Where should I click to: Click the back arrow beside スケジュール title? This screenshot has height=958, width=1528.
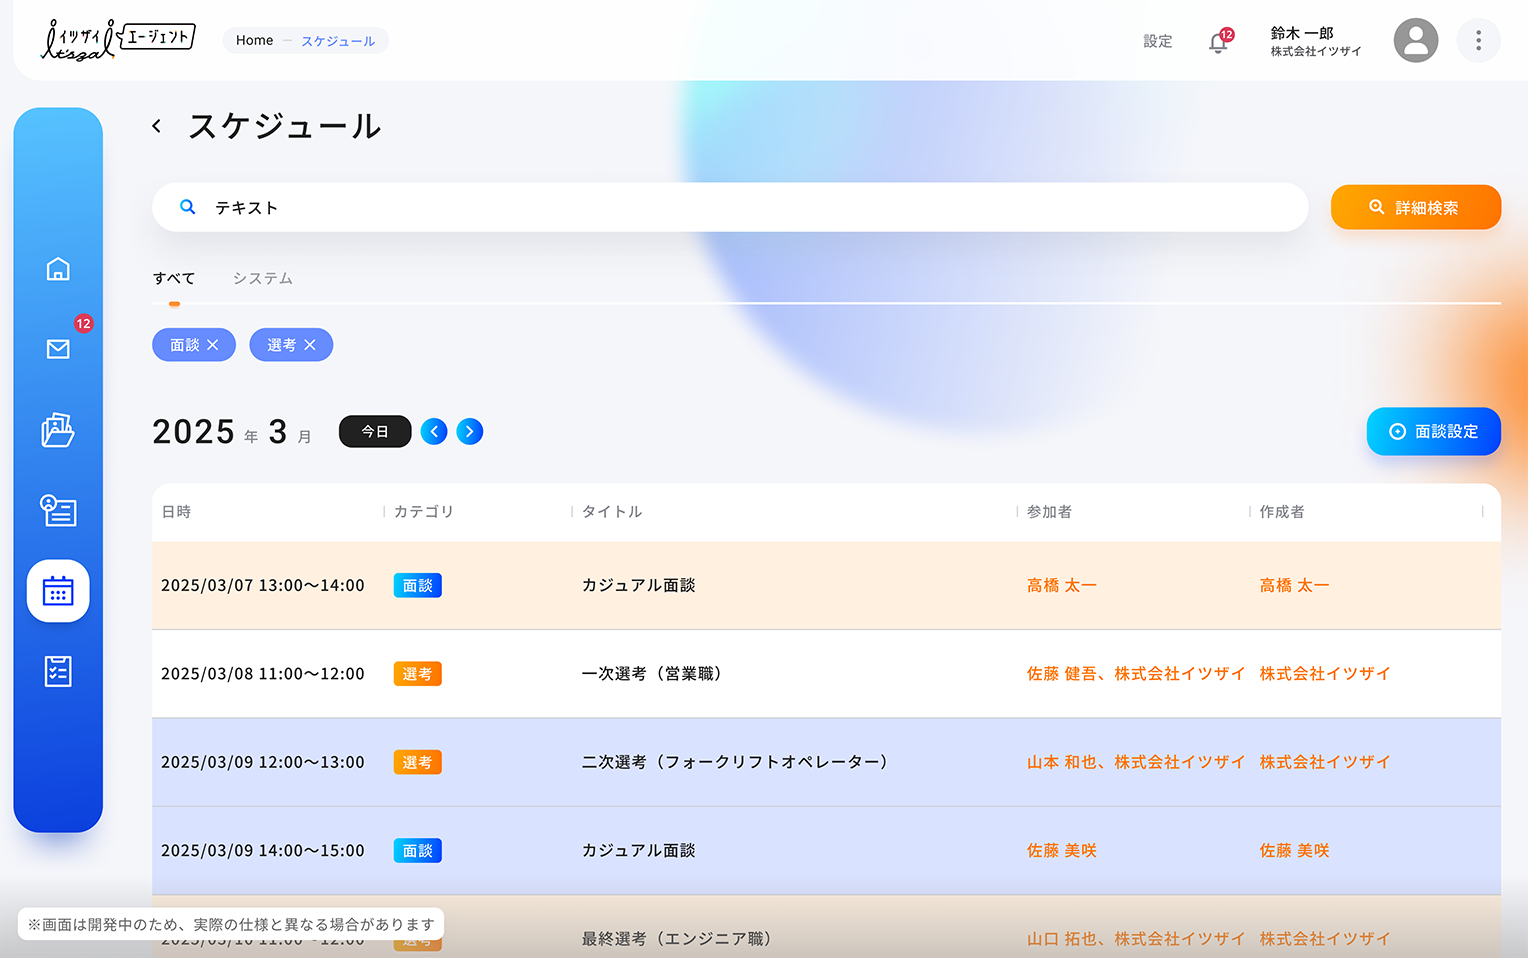(x=157, y=126)
